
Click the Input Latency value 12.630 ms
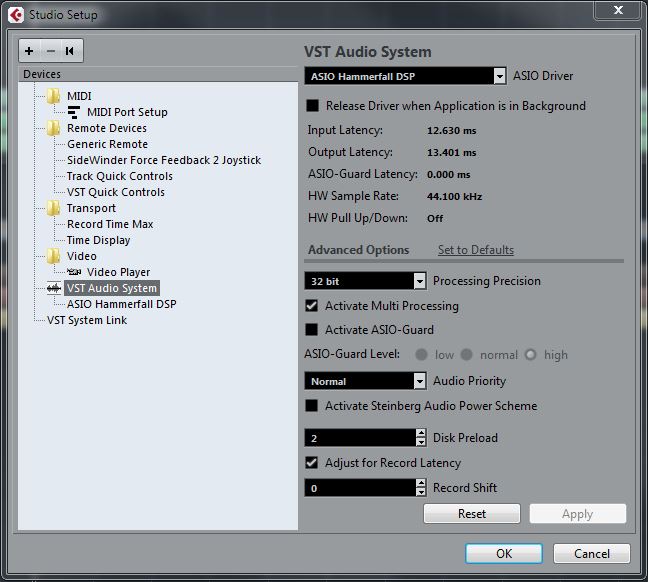coord(452,131)
